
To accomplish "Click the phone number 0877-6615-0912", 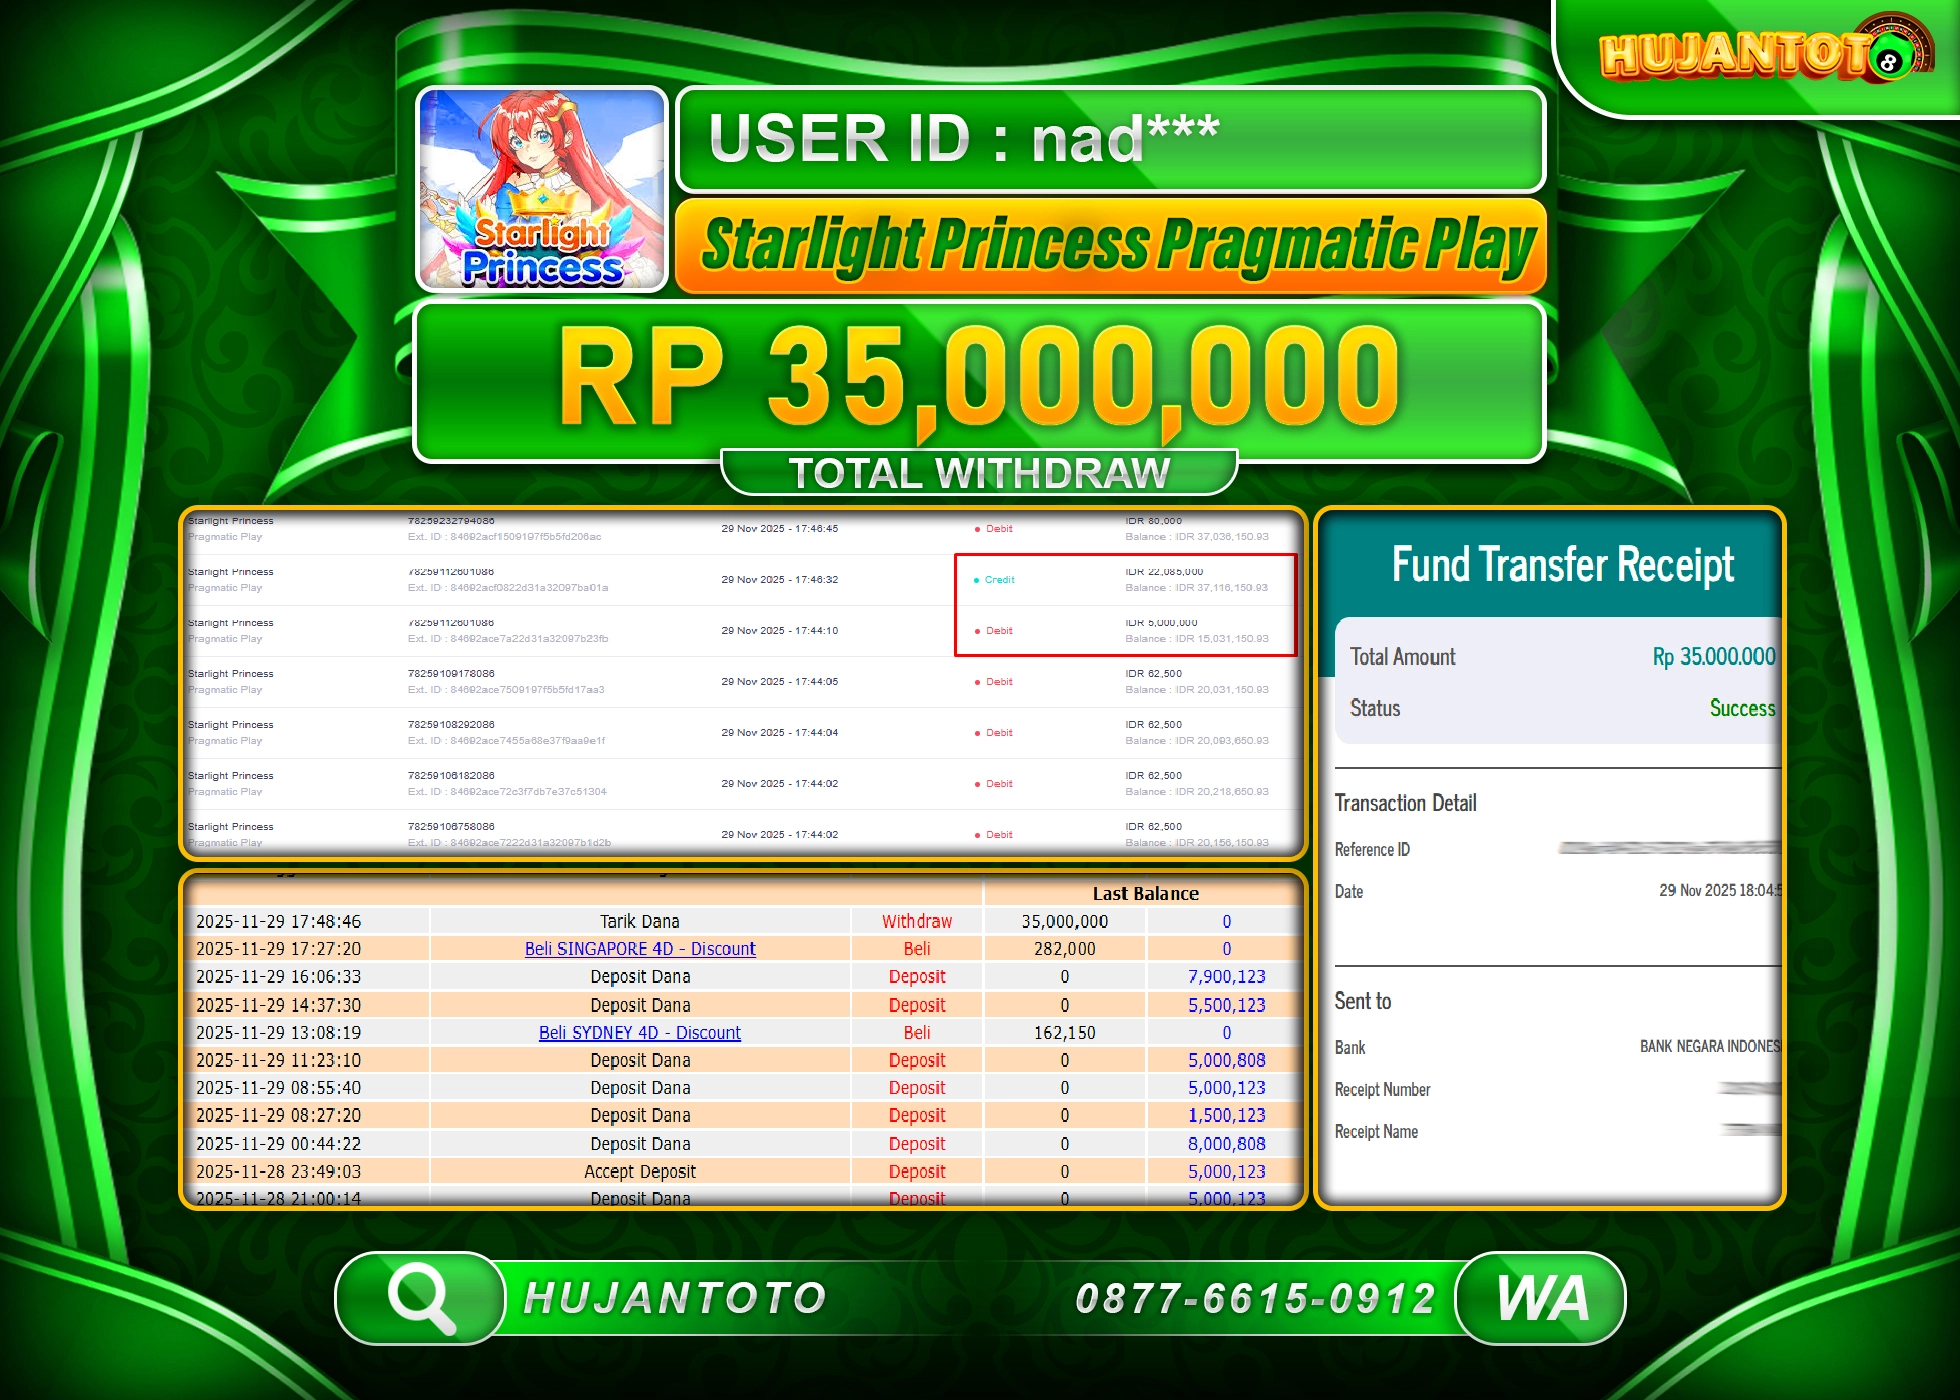I will tap(1256, 1297).
